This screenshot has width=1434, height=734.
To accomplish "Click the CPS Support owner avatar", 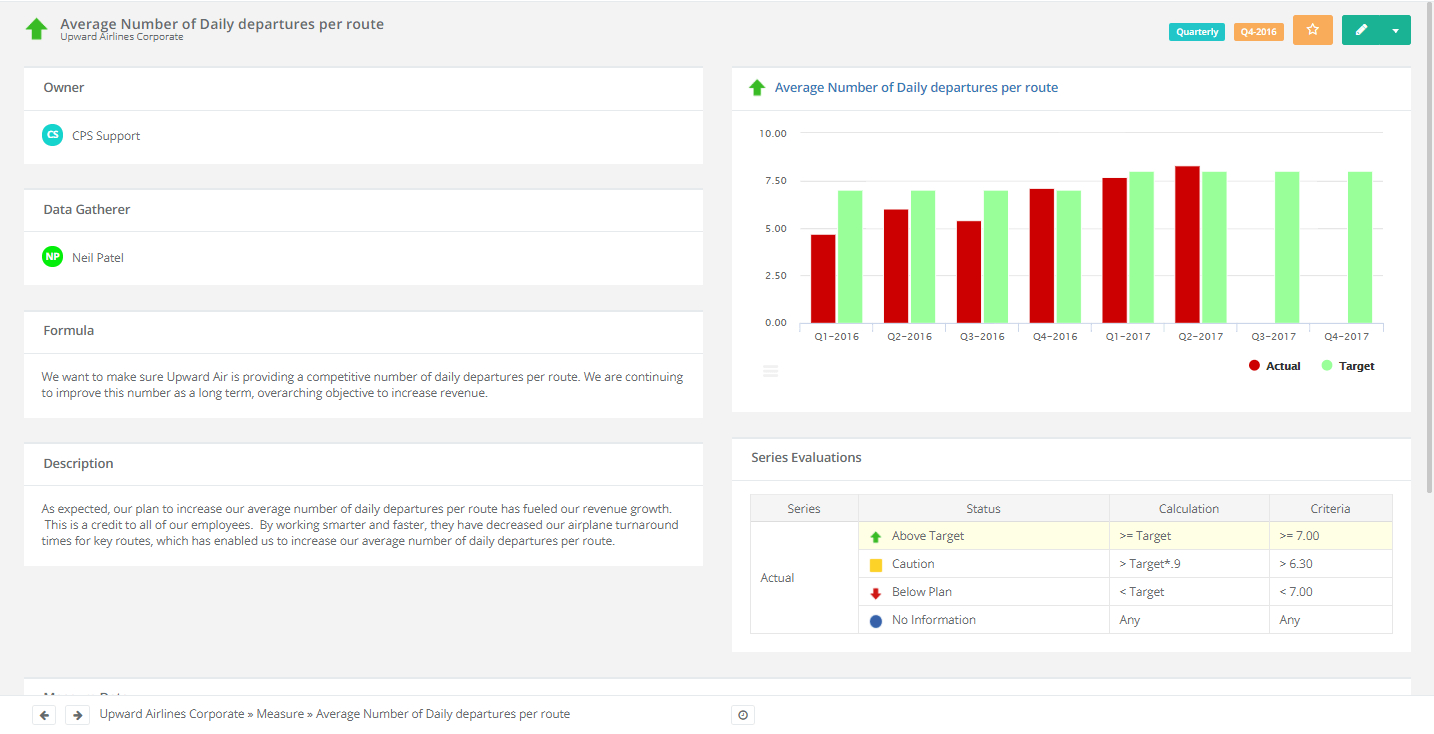I will tap(52, 134).
